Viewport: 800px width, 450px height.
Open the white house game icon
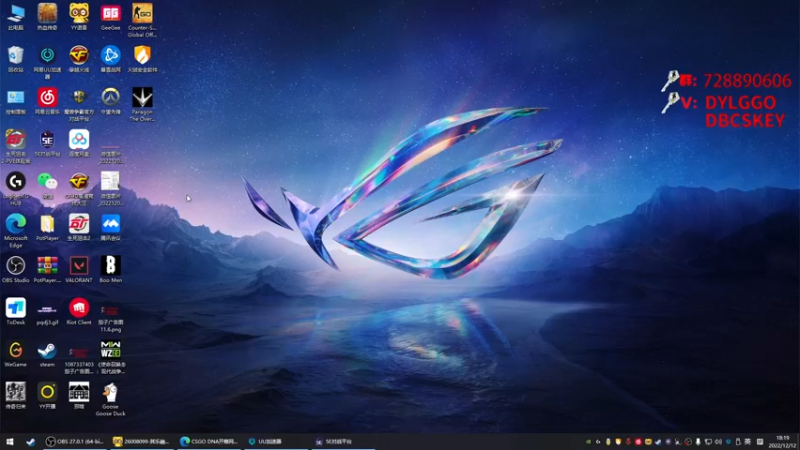(x=79, y=396)
